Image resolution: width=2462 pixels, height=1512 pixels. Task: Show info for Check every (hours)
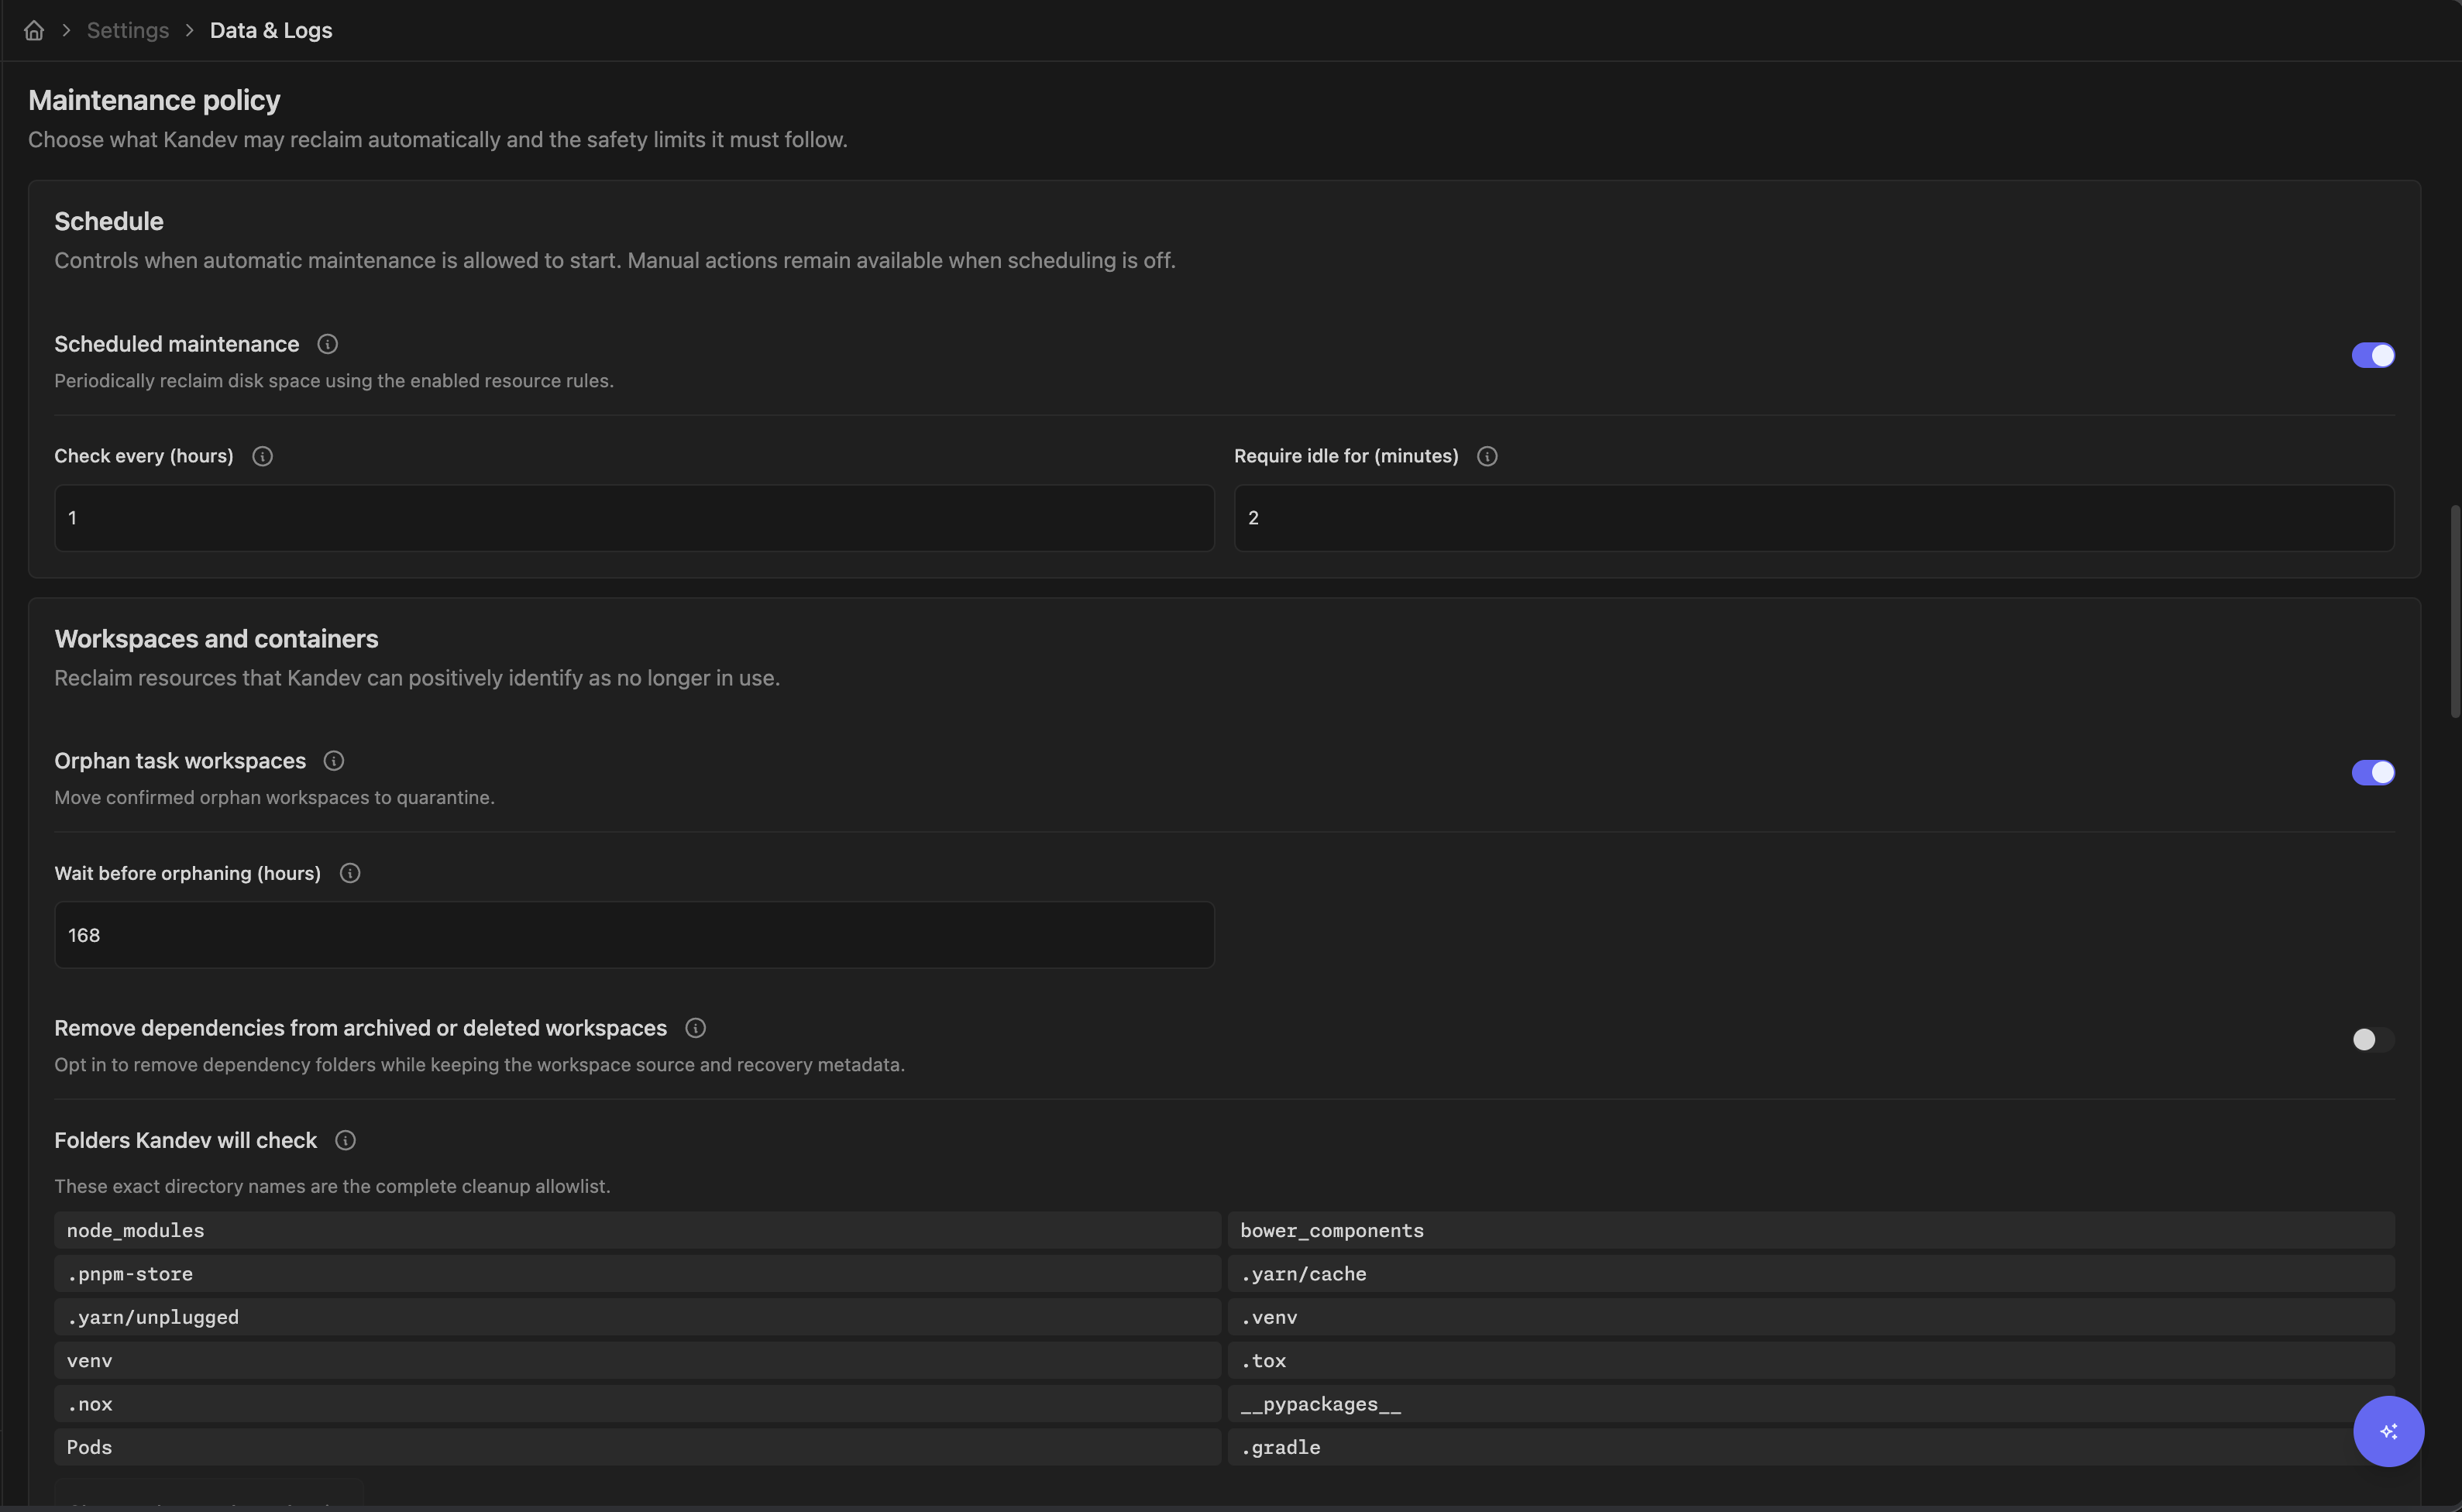click(x=262, y=457)
